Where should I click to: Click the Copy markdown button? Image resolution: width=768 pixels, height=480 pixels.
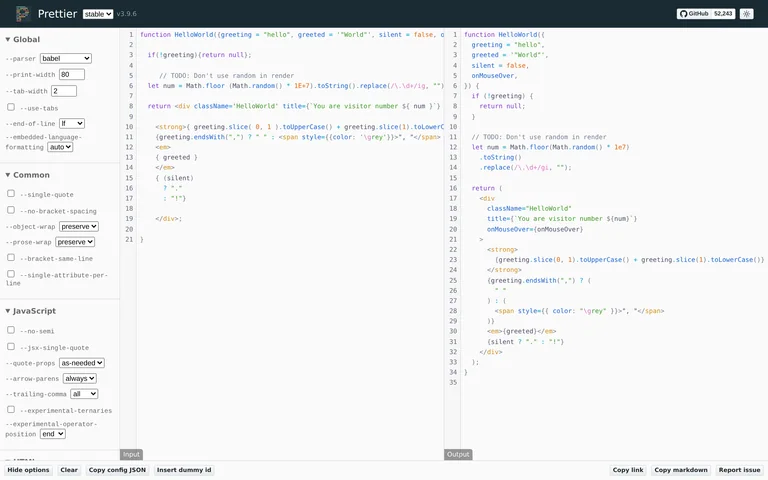681,470
